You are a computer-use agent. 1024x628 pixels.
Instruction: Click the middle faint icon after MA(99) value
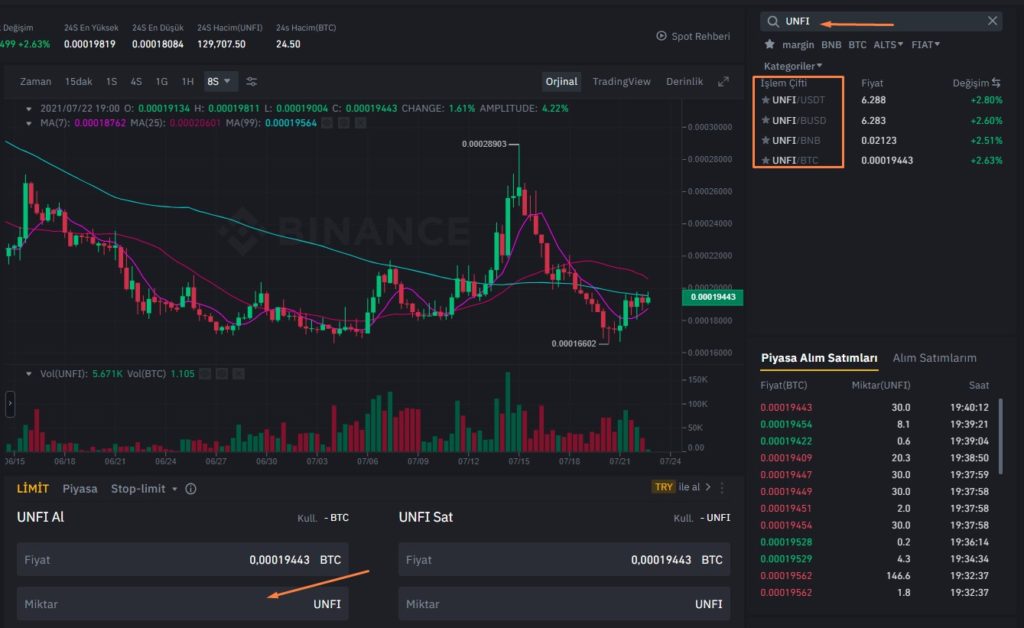344,123
